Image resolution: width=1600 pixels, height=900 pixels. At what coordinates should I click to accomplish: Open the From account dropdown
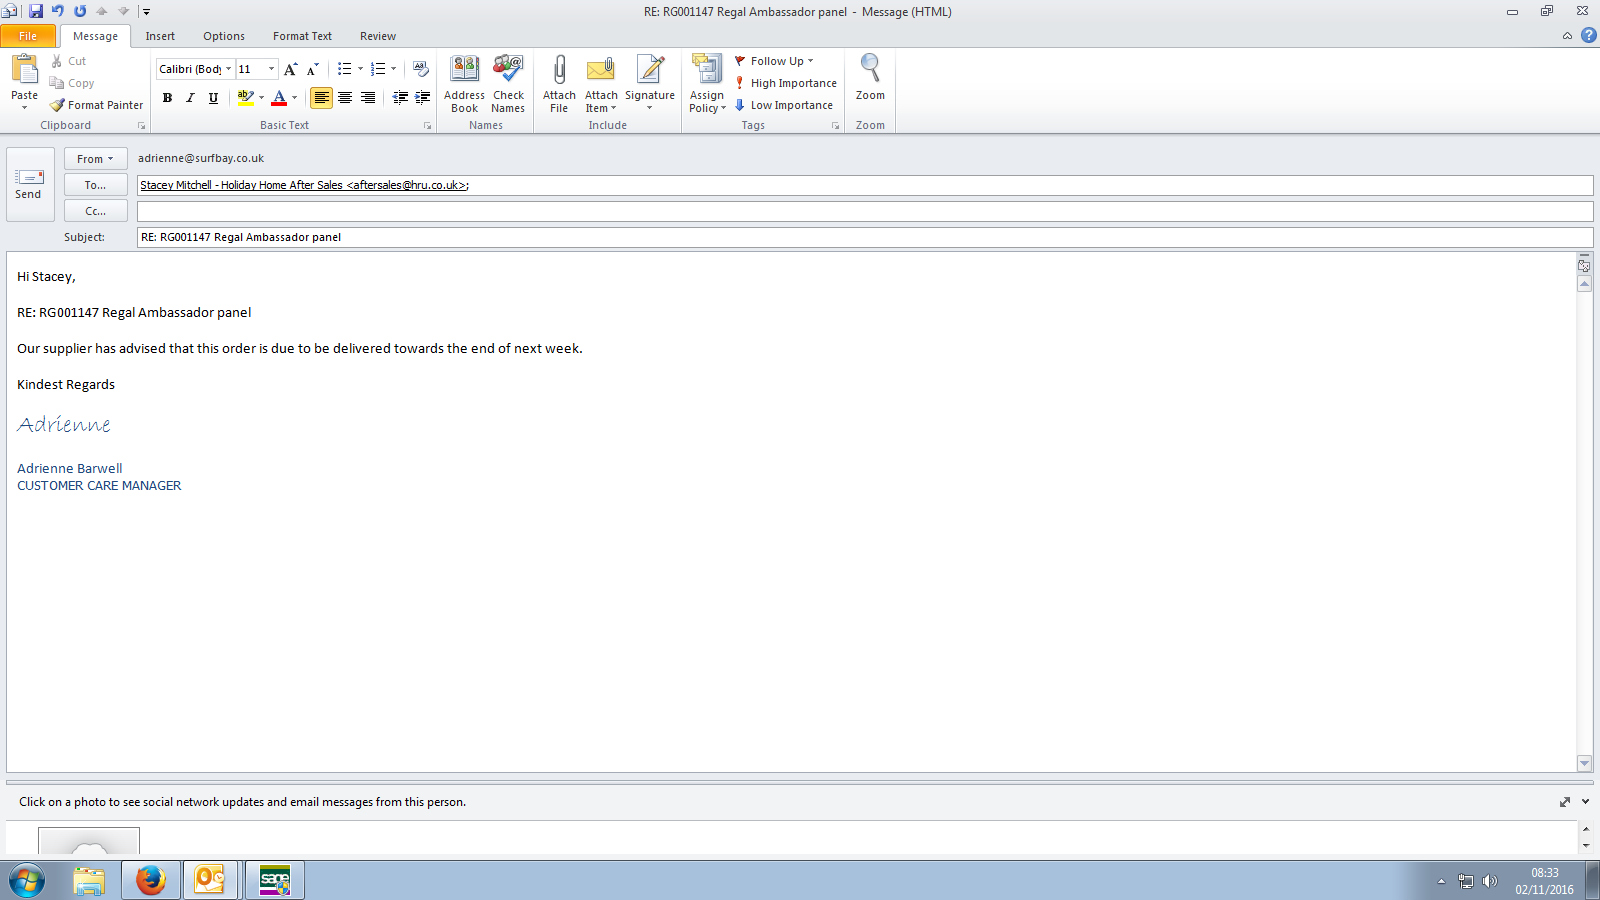click(x=95, y=159)
